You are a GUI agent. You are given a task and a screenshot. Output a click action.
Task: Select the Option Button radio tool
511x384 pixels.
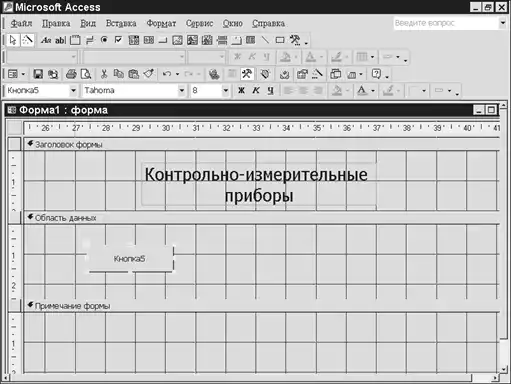104,40
